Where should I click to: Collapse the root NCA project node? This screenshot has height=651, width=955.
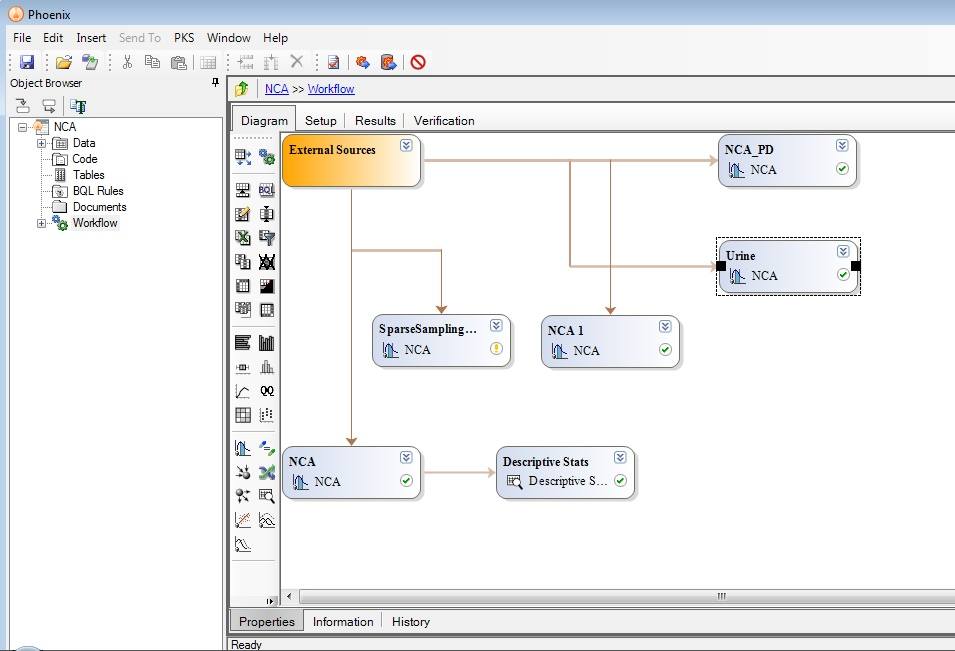pyautogui.click(x=23, y=127)
